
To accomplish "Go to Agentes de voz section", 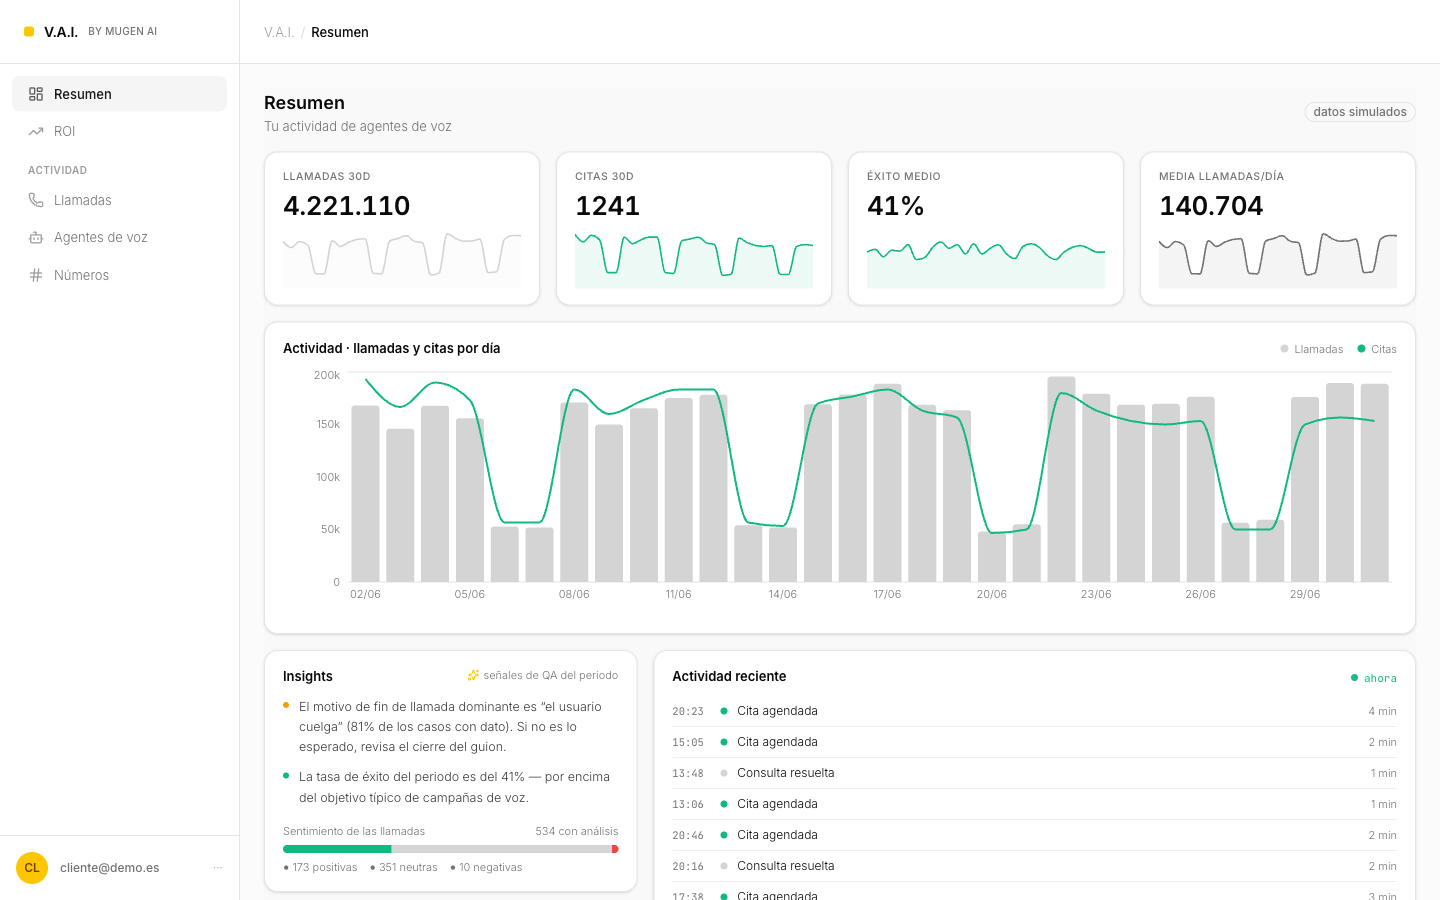I will 119,237.
